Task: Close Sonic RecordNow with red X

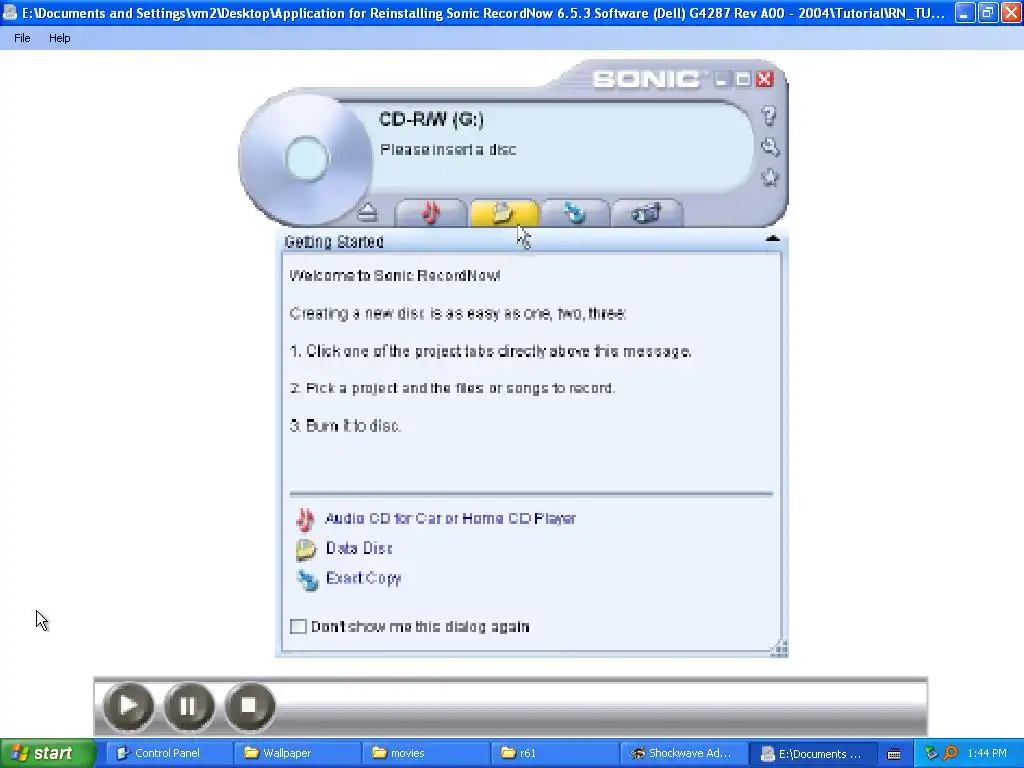Action: click(x=764, y=79)
